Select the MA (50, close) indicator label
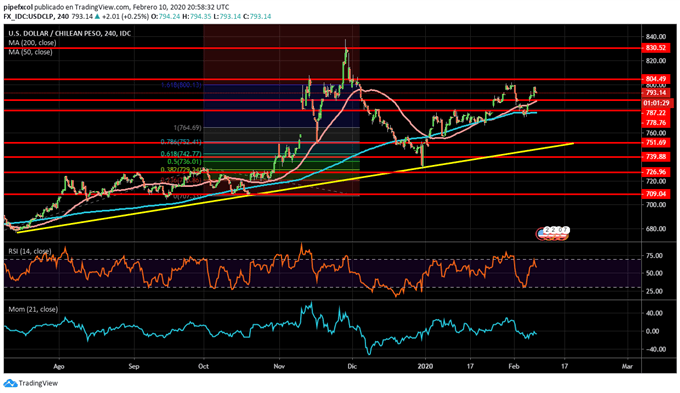Viewport: 680px width, 393px height. 30,52
